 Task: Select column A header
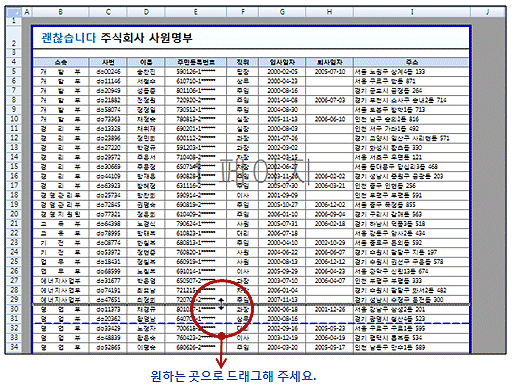point(27,12)
